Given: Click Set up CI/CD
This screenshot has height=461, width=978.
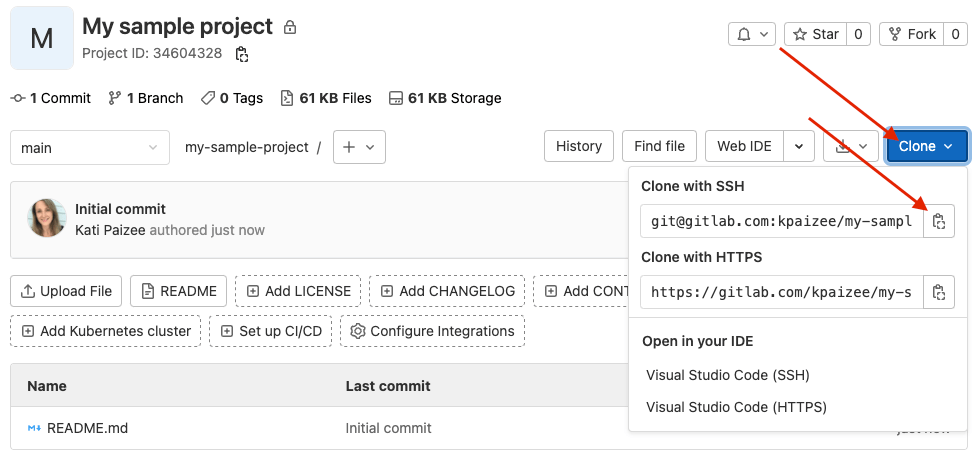Looking at the screenshot, I should tap(270, 331).
